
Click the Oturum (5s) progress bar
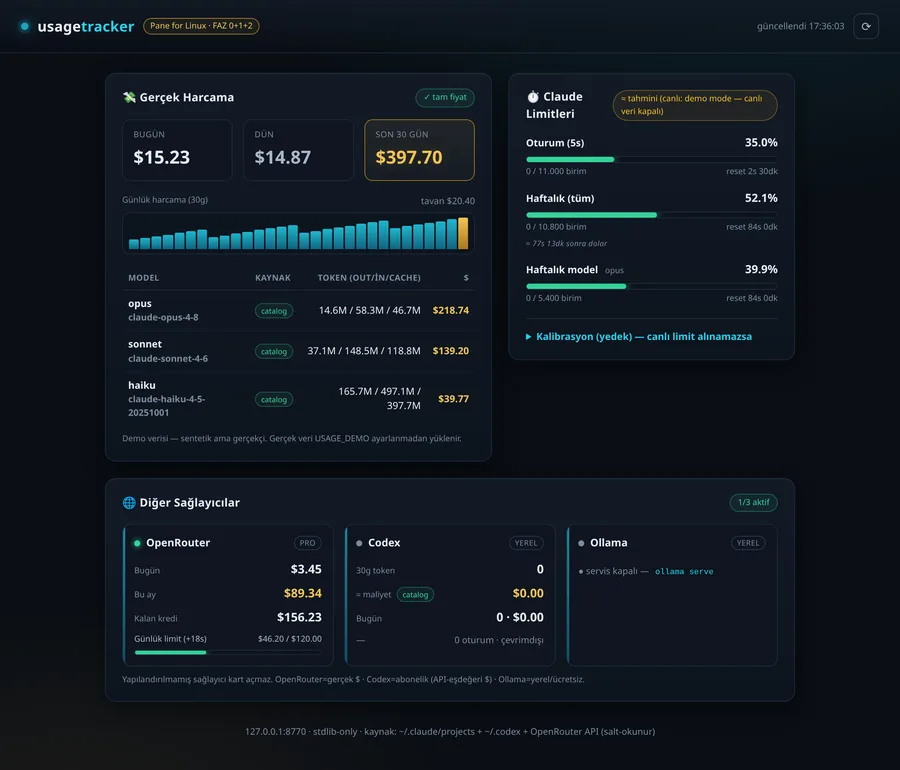point(651,160)
